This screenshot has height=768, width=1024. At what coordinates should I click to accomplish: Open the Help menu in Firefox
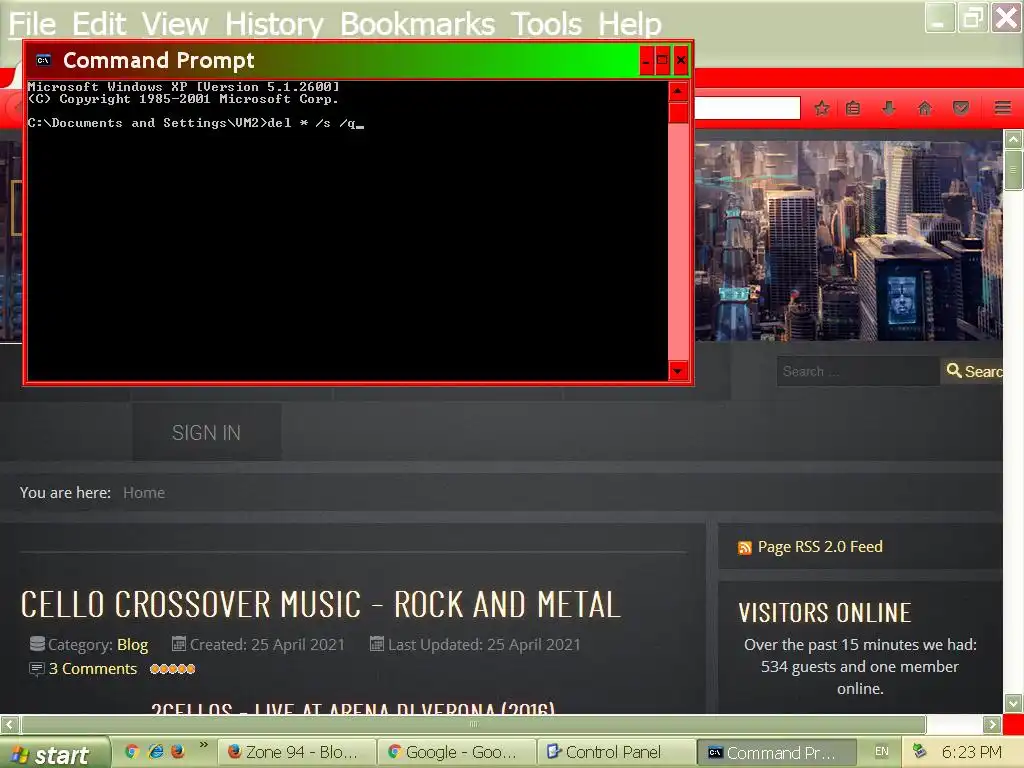tap(630, 24)
